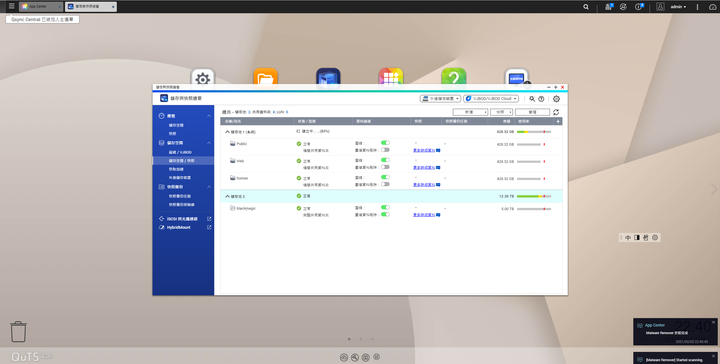Open external link icon beside HybridMount

coord(209,227)
